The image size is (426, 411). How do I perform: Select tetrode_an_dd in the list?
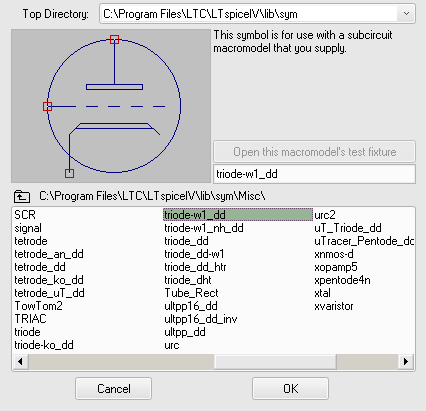click(49, 254)
